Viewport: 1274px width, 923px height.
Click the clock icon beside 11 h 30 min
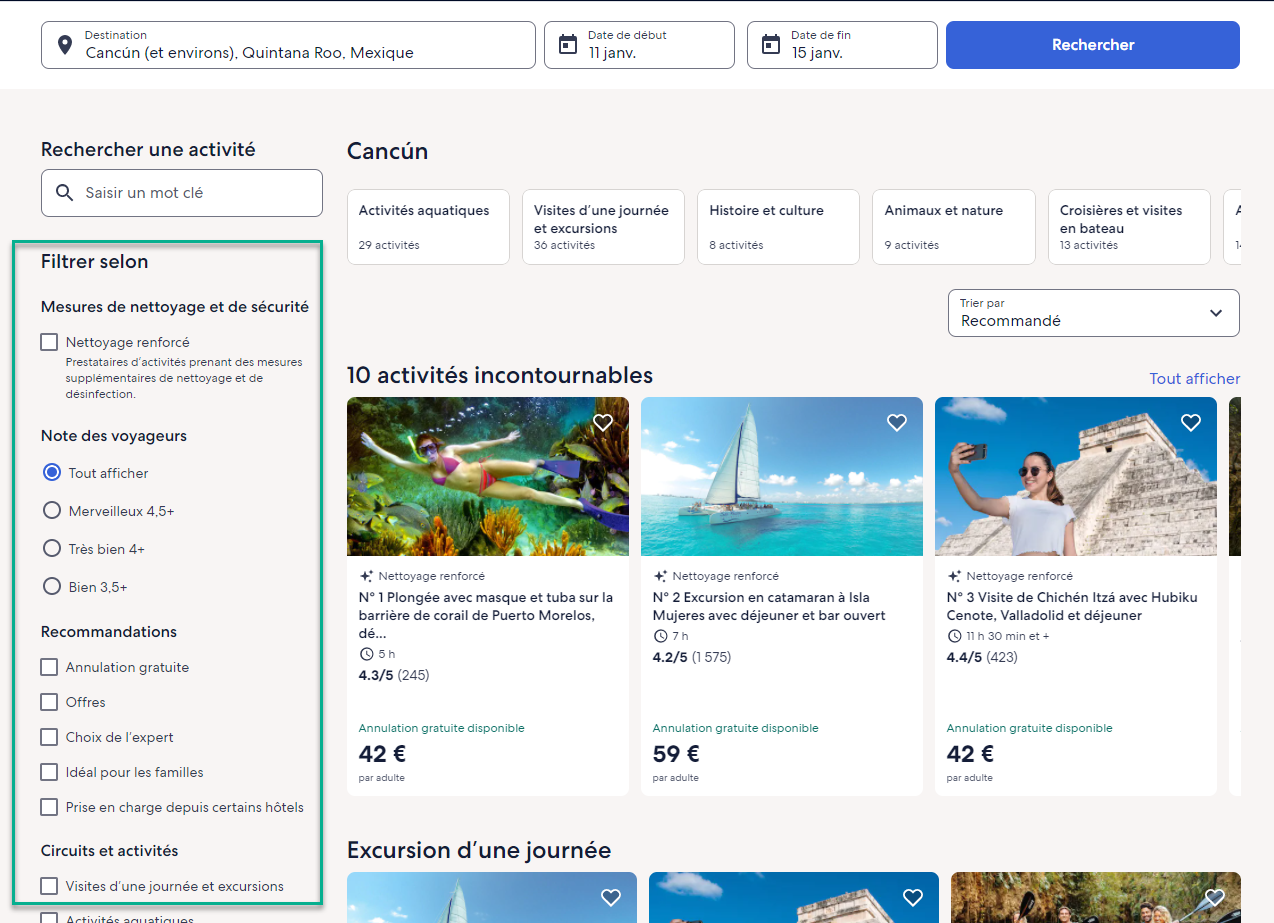pos(954,636)
